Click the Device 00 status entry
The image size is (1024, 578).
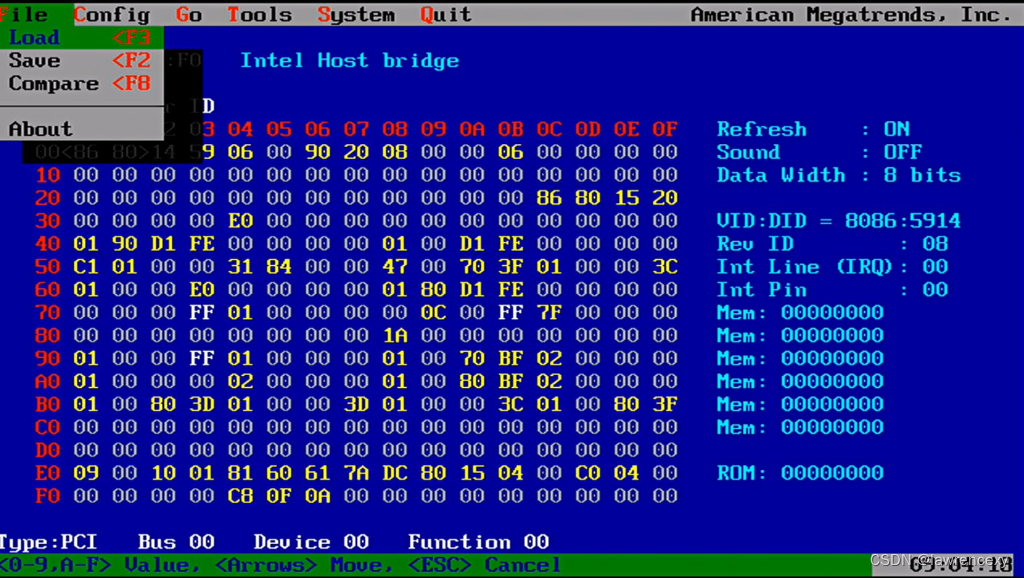(x=312, y=542)
